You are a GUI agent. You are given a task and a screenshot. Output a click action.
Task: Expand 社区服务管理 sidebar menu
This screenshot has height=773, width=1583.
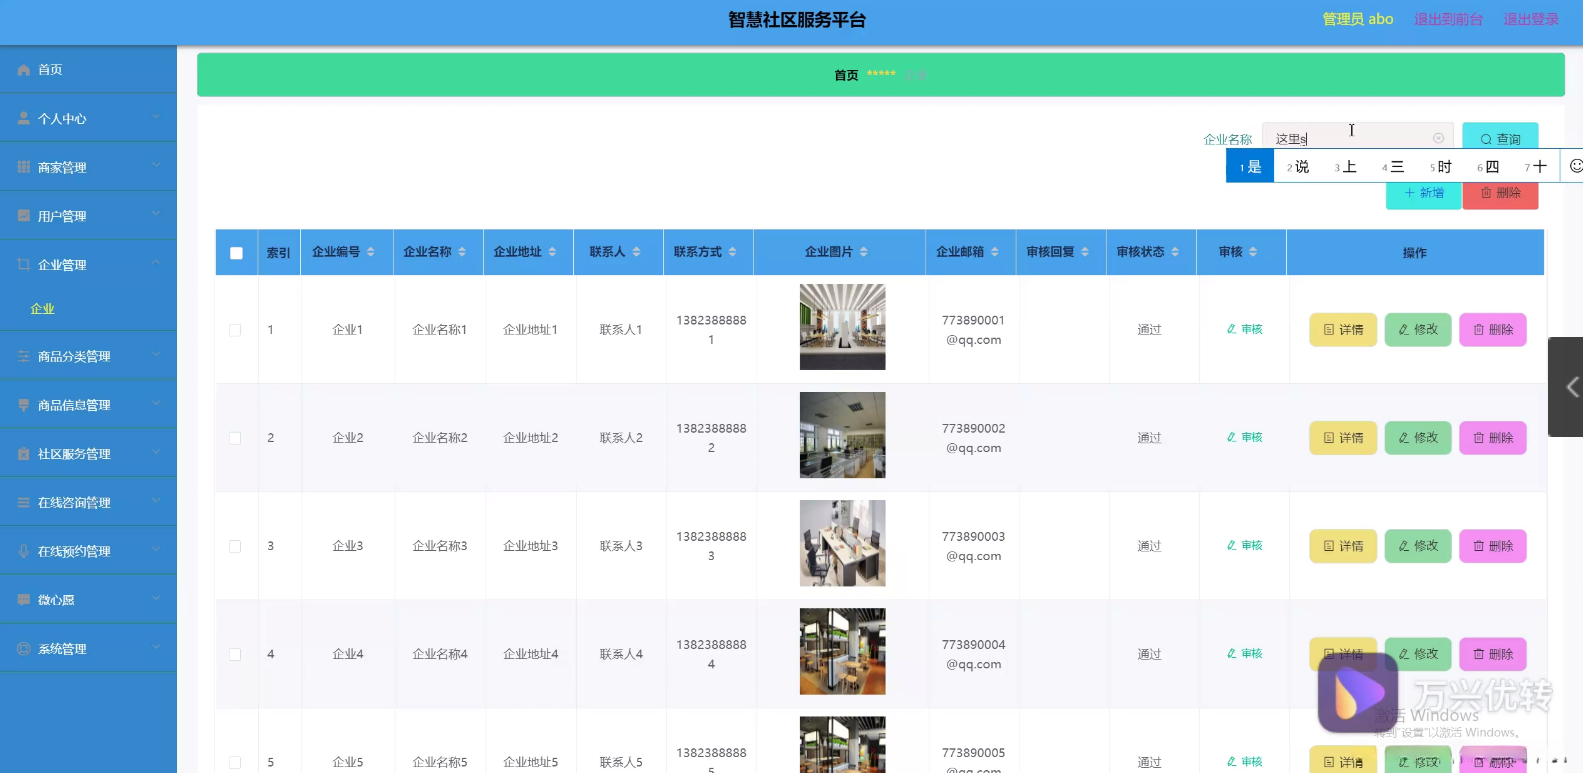coord(88,454)
